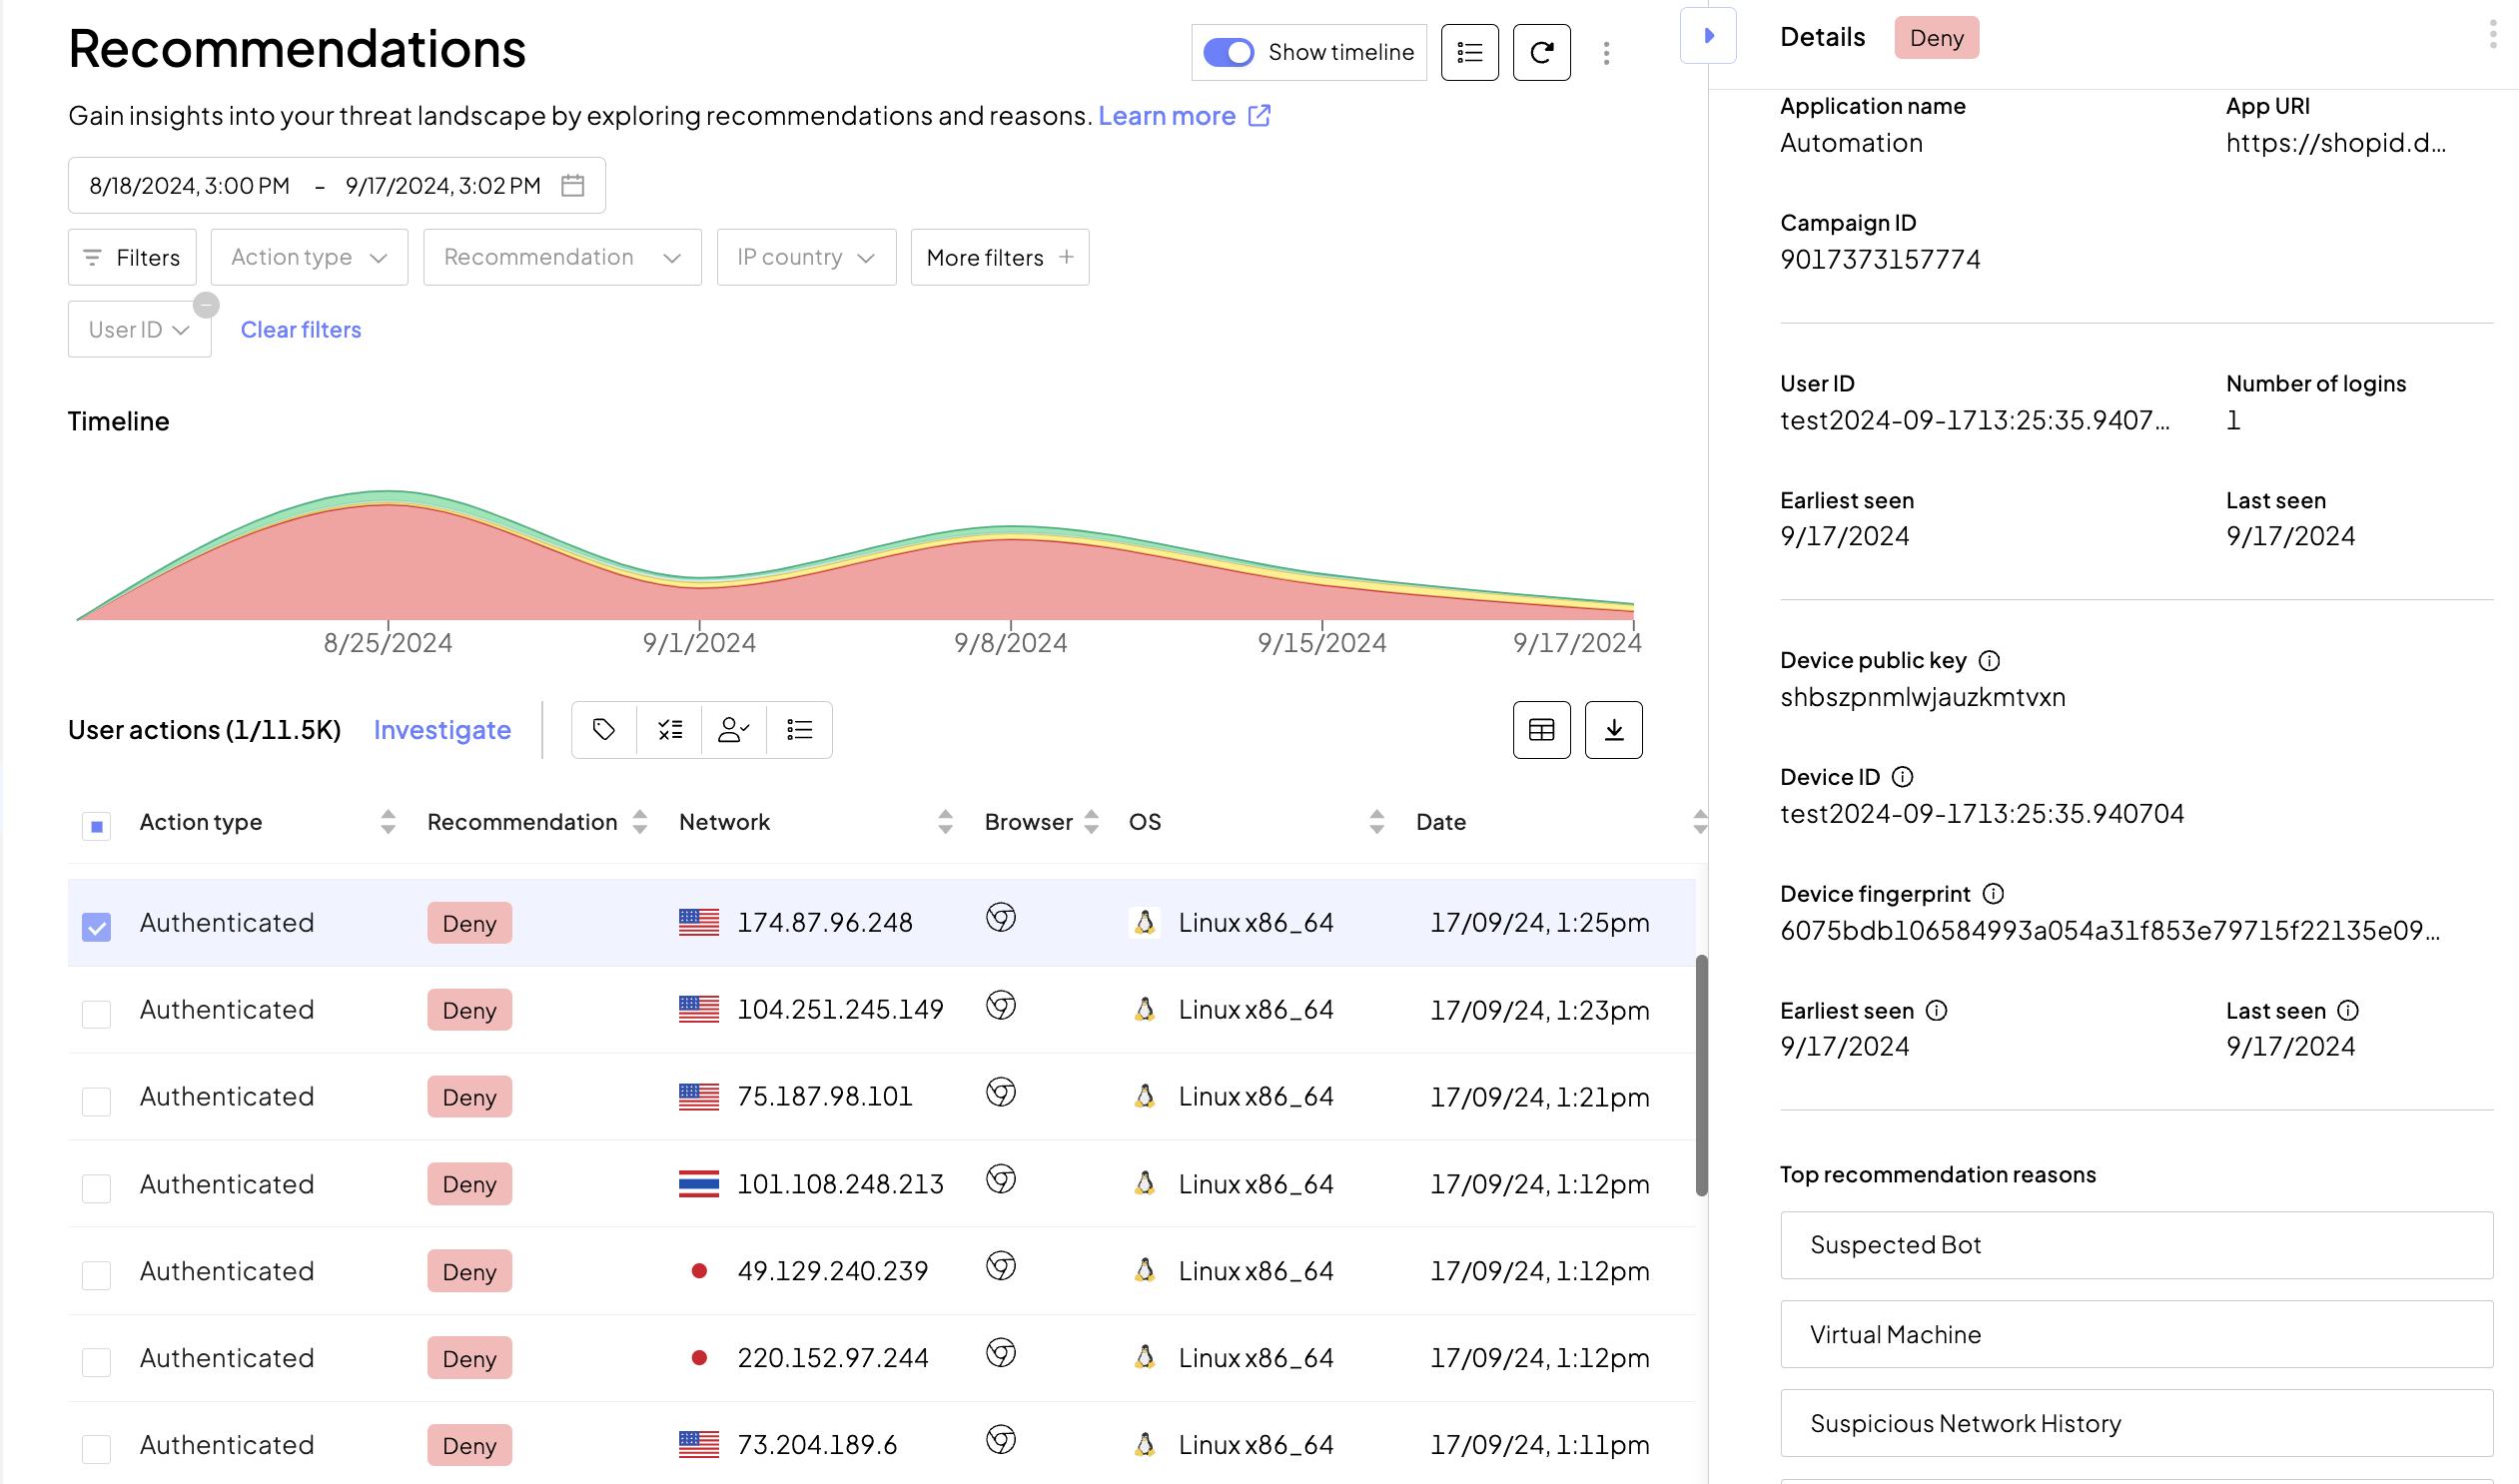Expand the User ID filter dropdown

(x=139, y=329)
